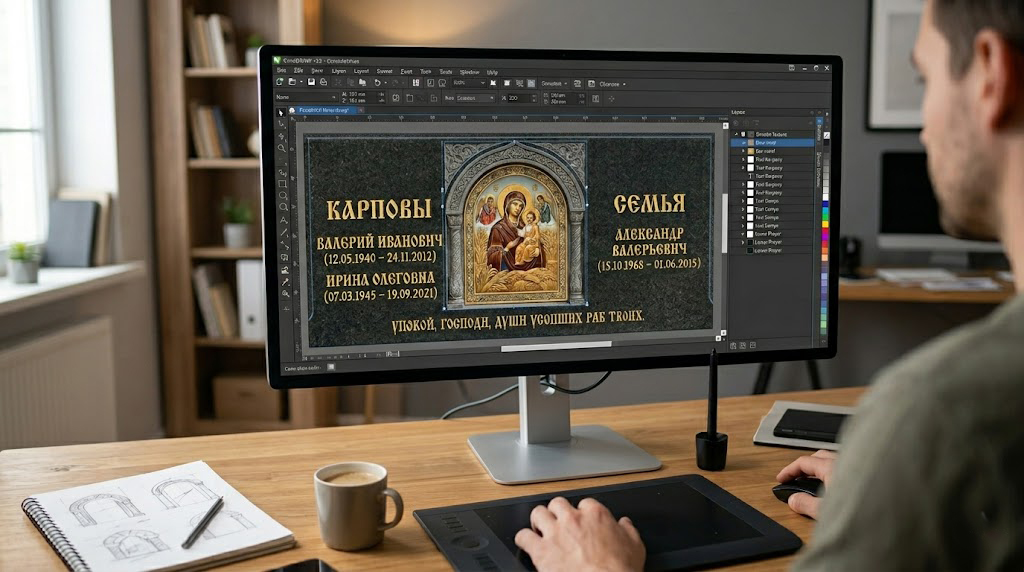Screen dimensions: 1024x572
Task: Select the Rectangle tool in toolbox
Action: pyautogui.click(x=283, y=183)
